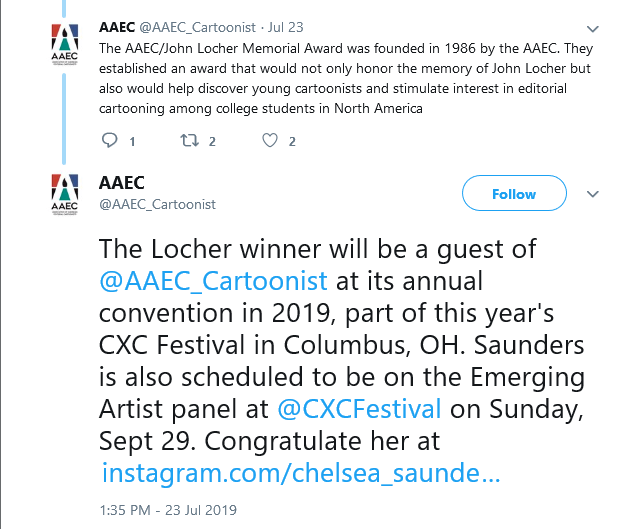Click AAEC avatar on the main tweet
Screen dimensions: 640x529
[x=62, y=192]
